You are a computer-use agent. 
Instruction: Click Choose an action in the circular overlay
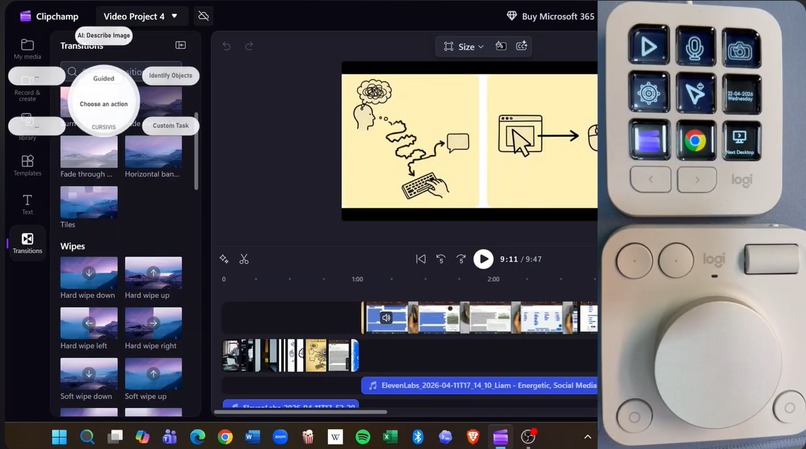coord(103,104)
